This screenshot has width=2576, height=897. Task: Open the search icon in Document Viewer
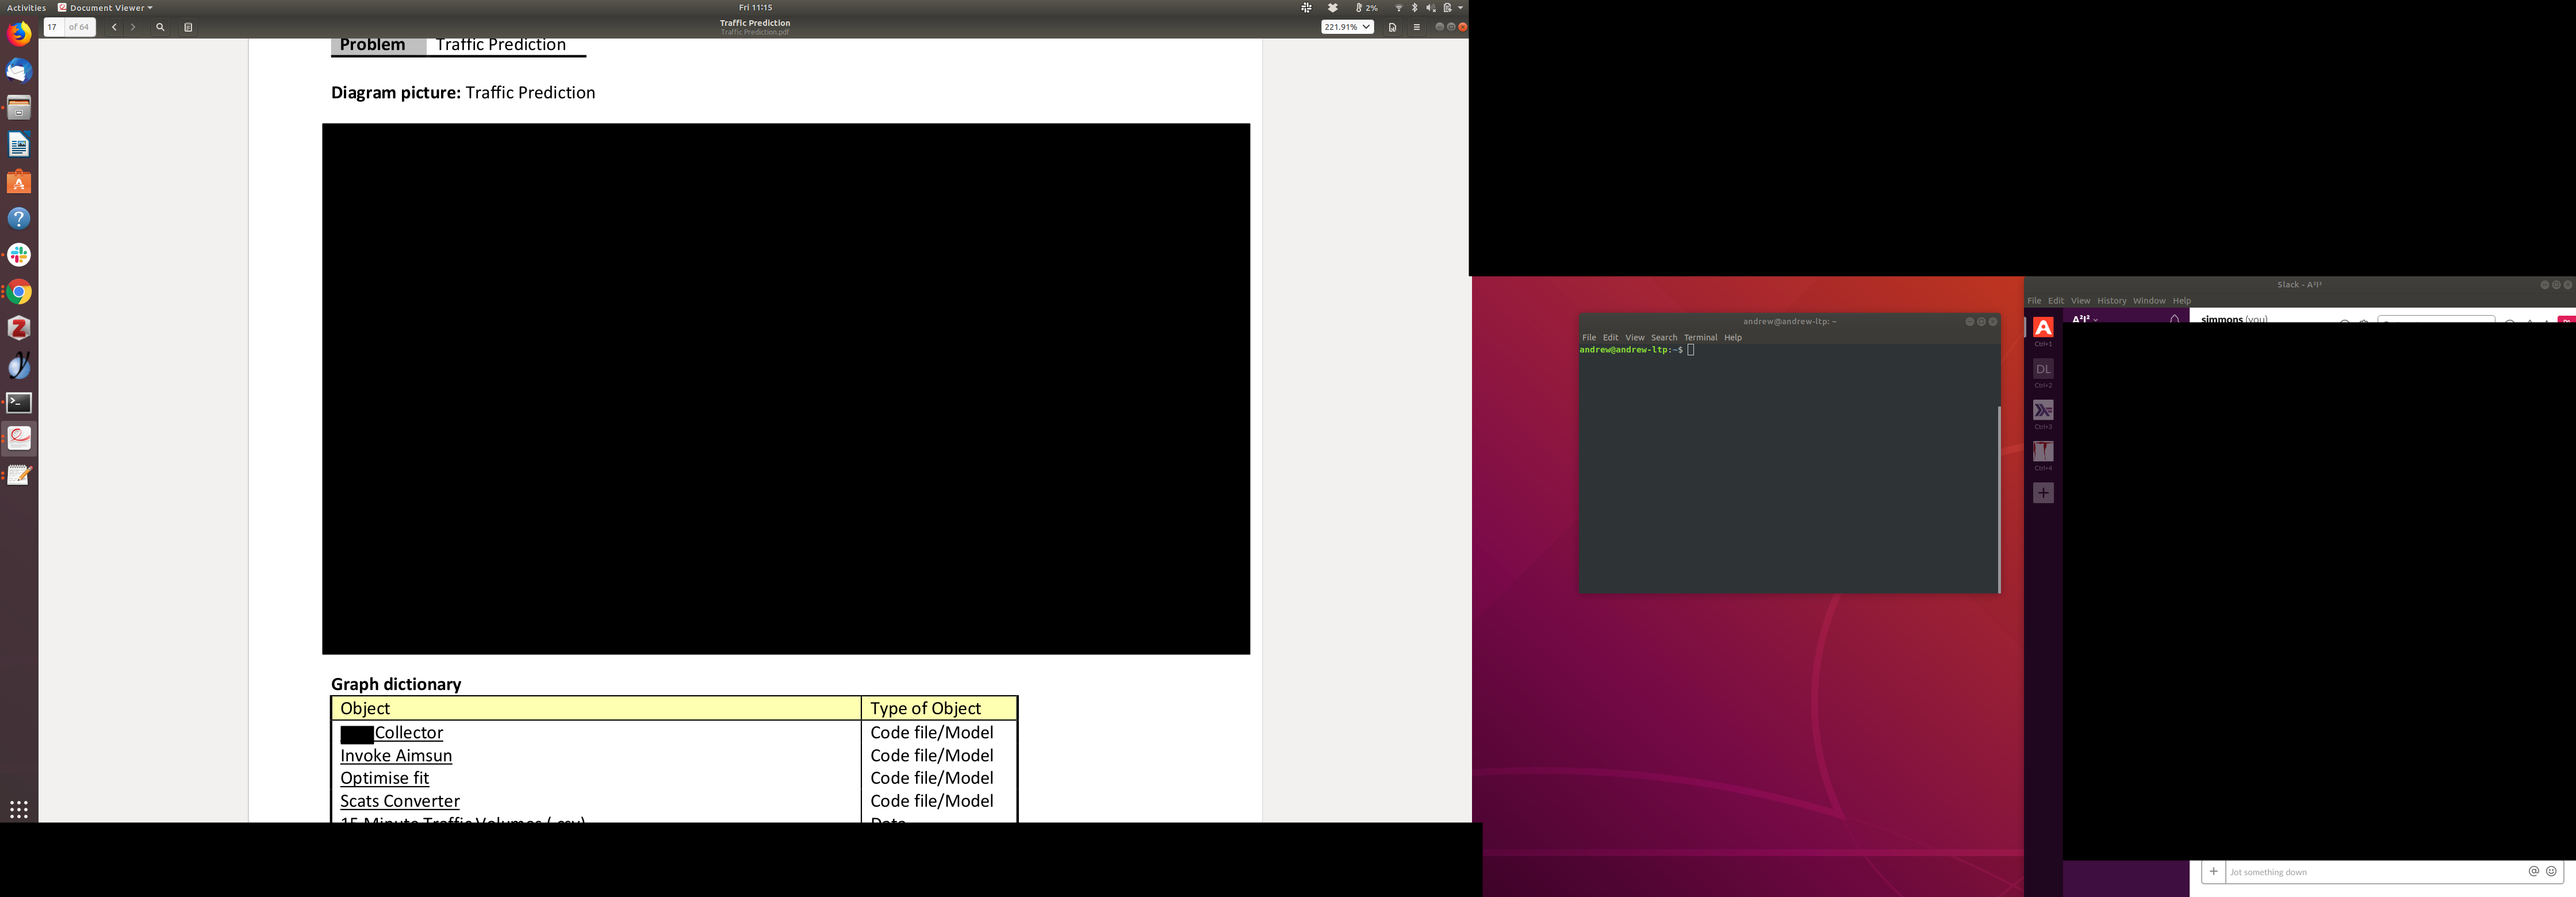tap(160, 27)
